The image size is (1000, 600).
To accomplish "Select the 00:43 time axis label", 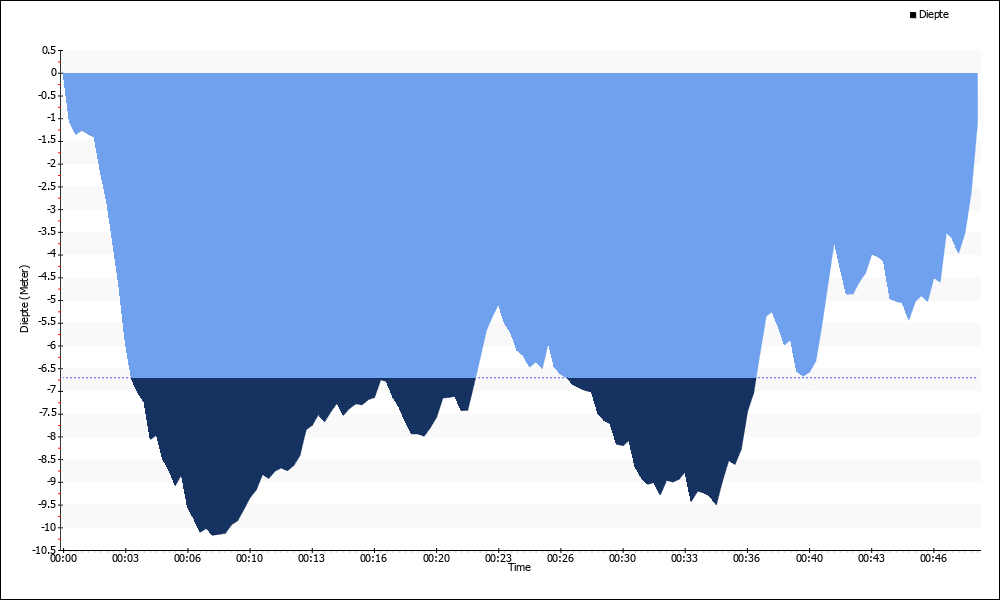I will tap(871, 559).
